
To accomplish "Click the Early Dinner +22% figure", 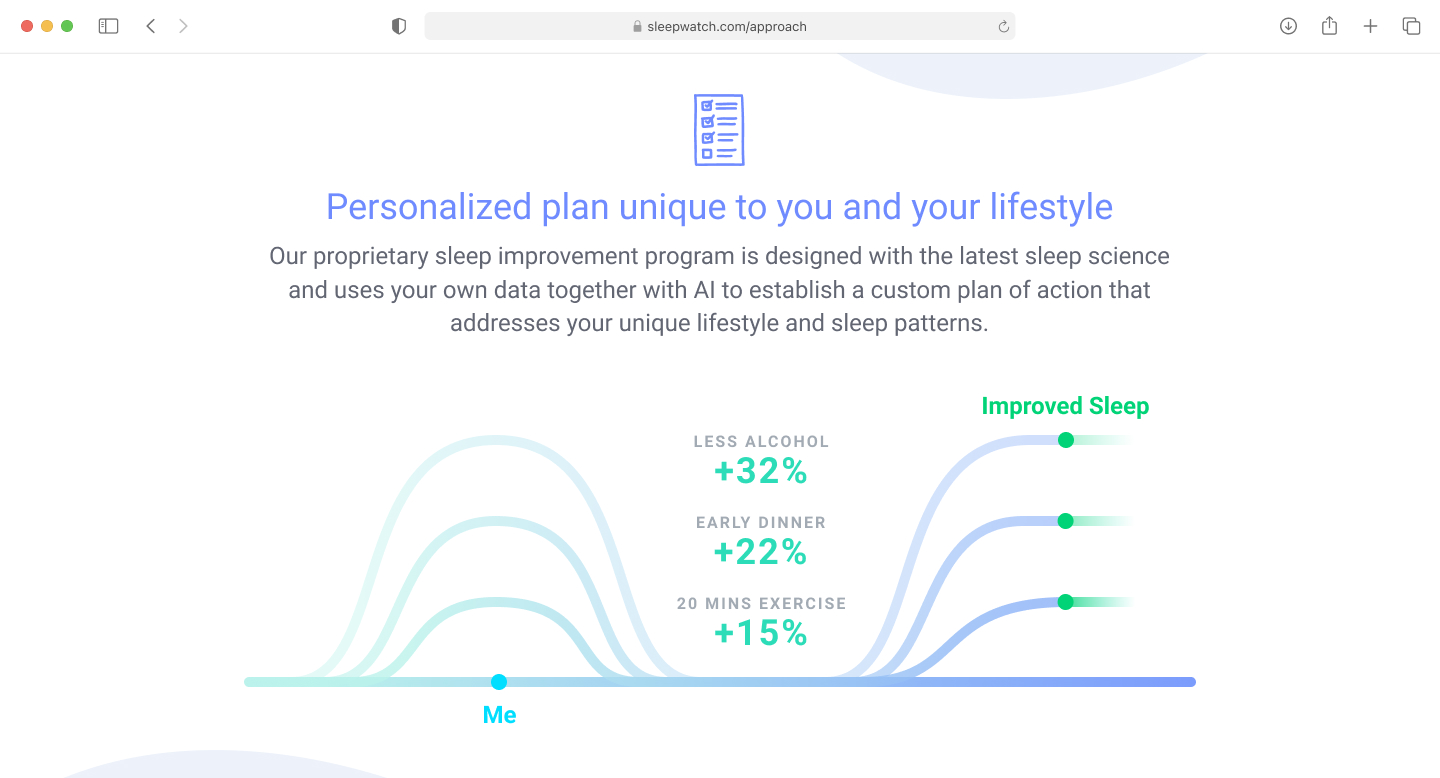I will click(x=761, y=552).
